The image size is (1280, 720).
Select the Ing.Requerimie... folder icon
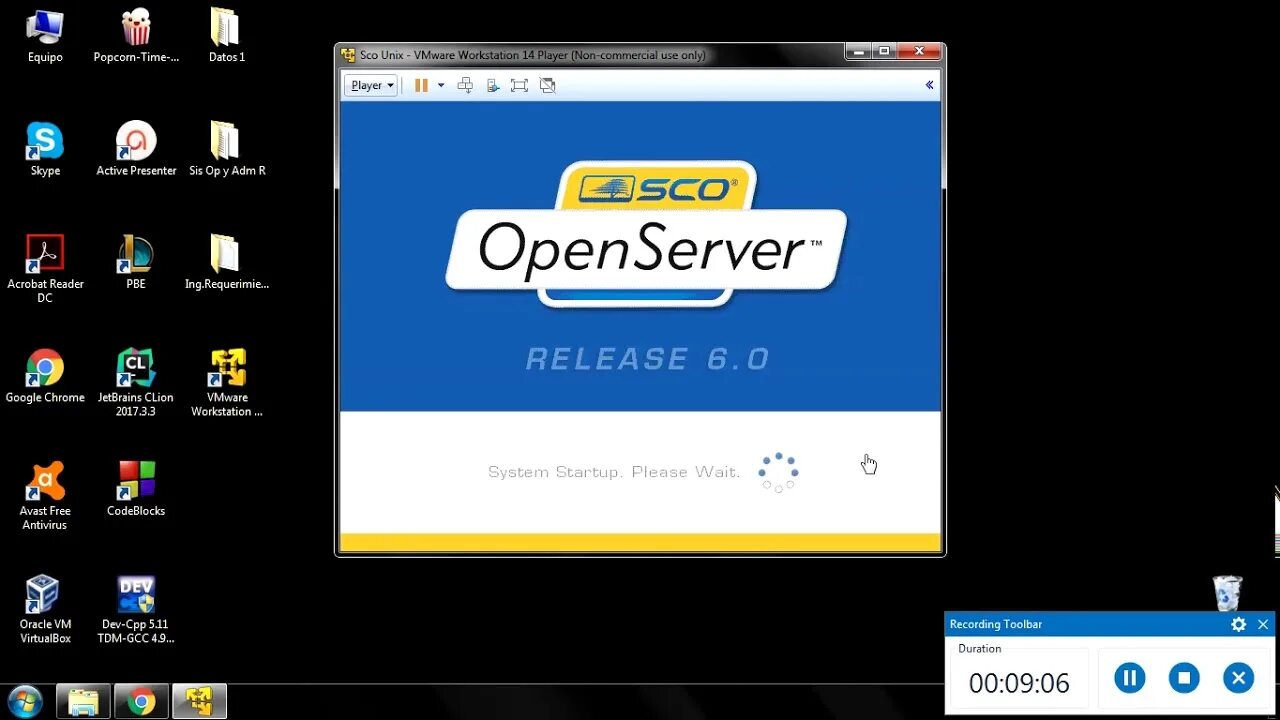point(227,262)
